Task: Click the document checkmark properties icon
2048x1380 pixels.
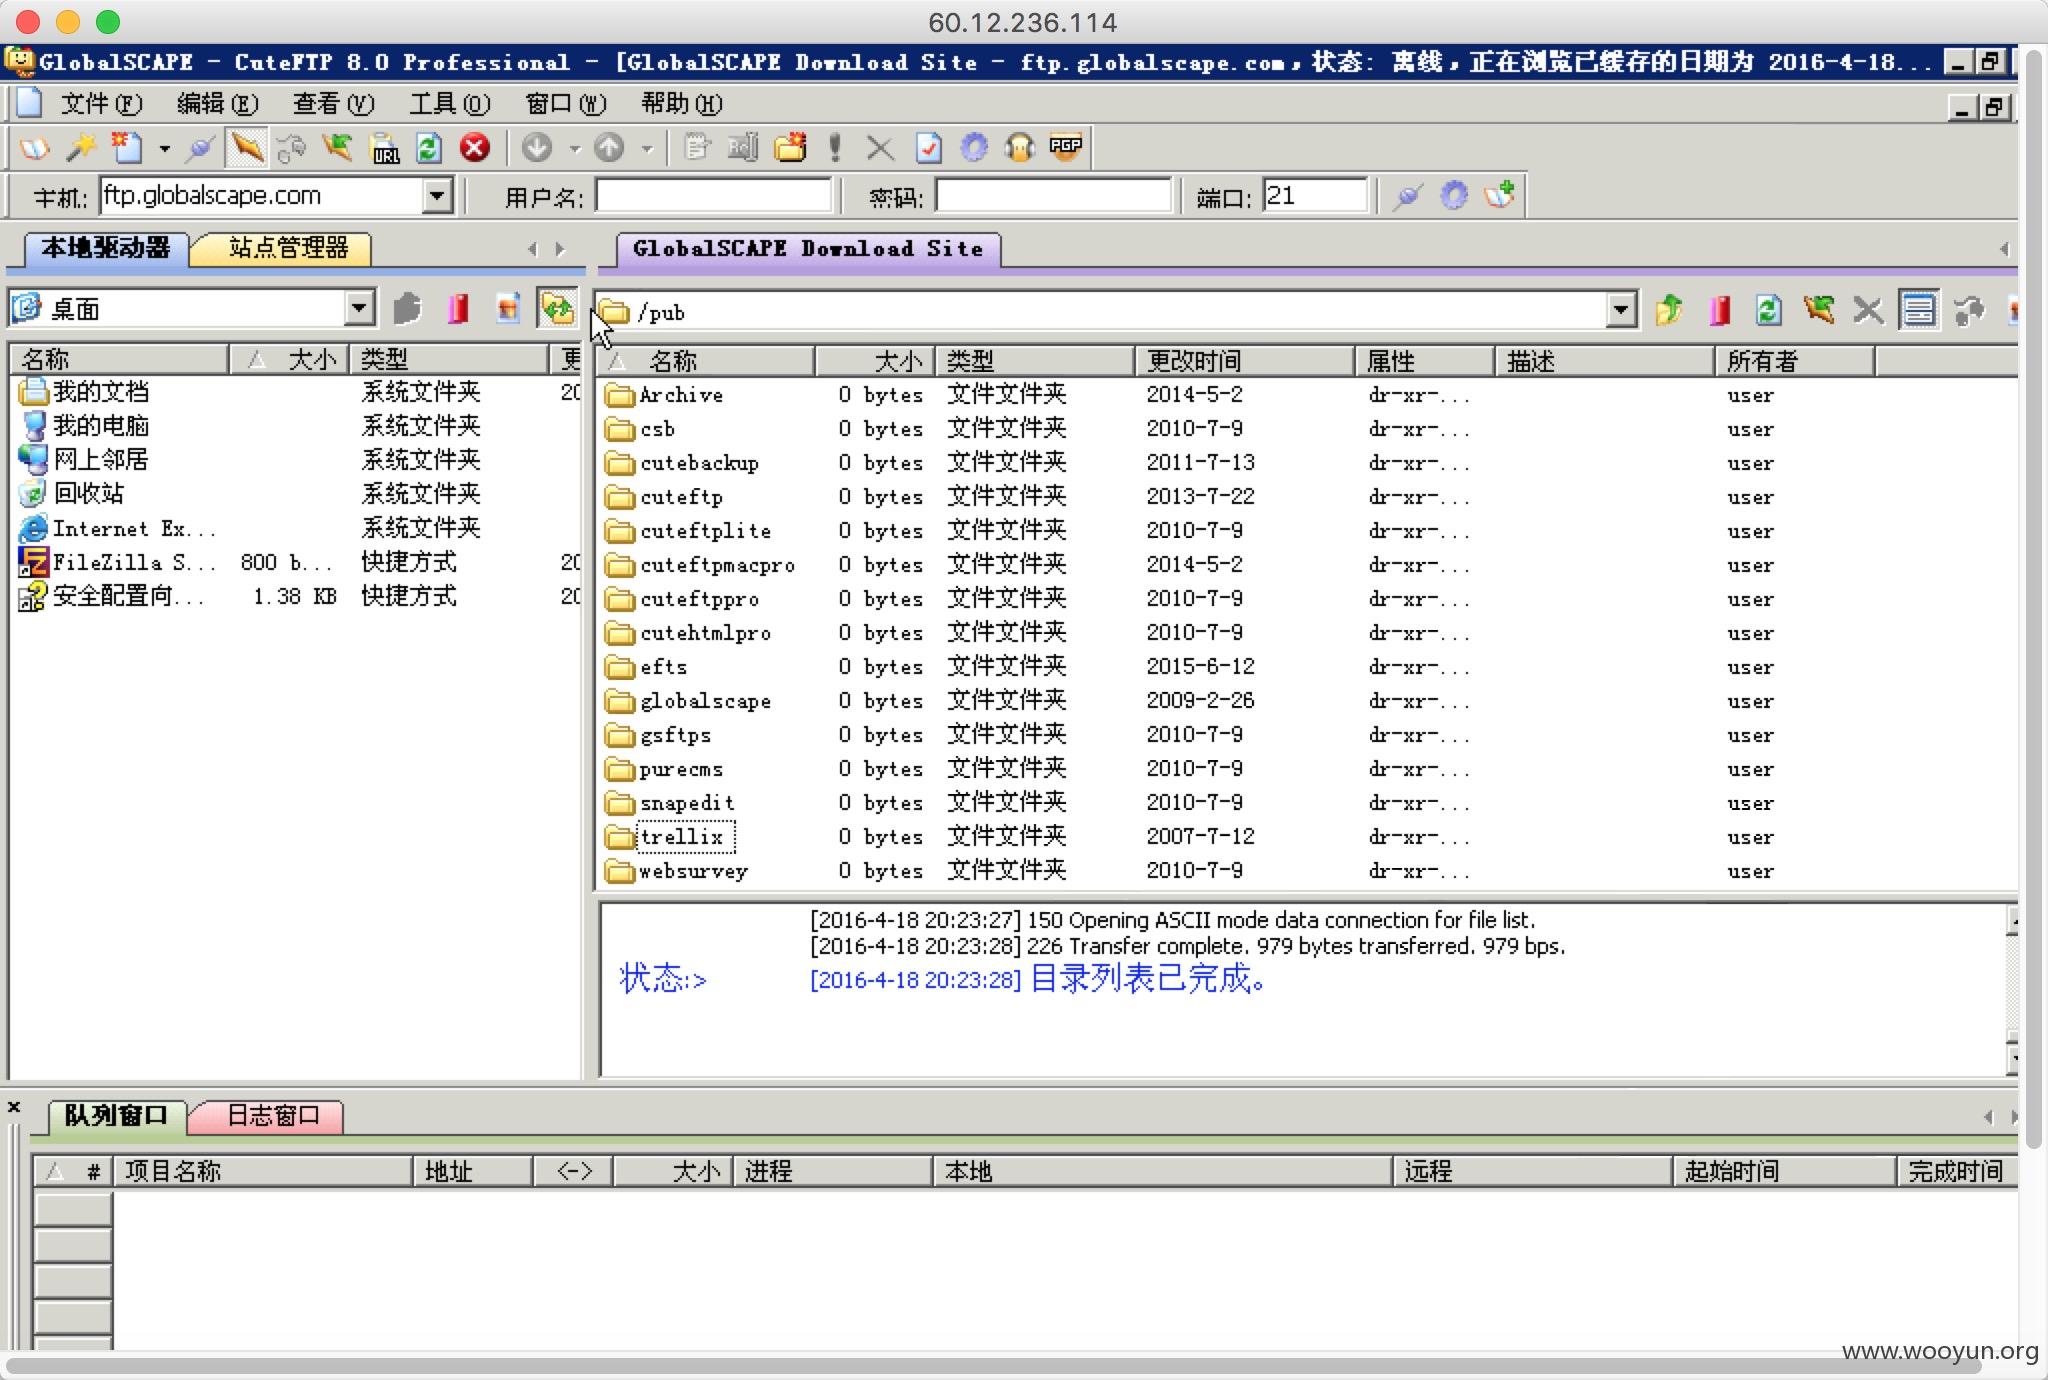Action: coord(928,148)
